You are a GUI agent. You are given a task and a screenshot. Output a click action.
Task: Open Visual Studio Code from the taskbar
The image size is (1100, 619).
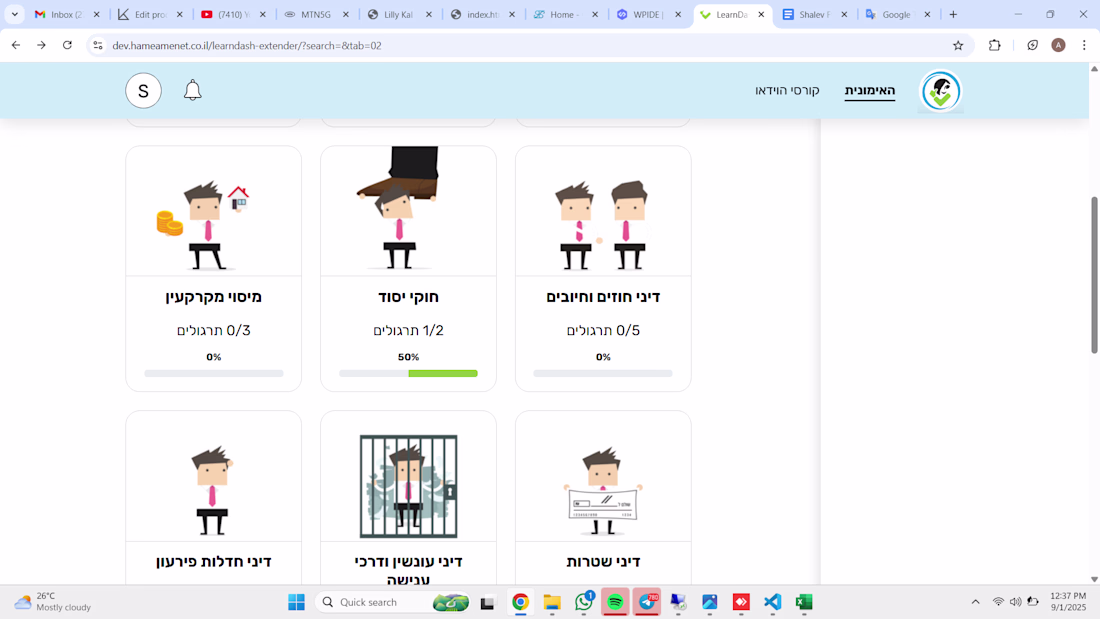point(772,602)
